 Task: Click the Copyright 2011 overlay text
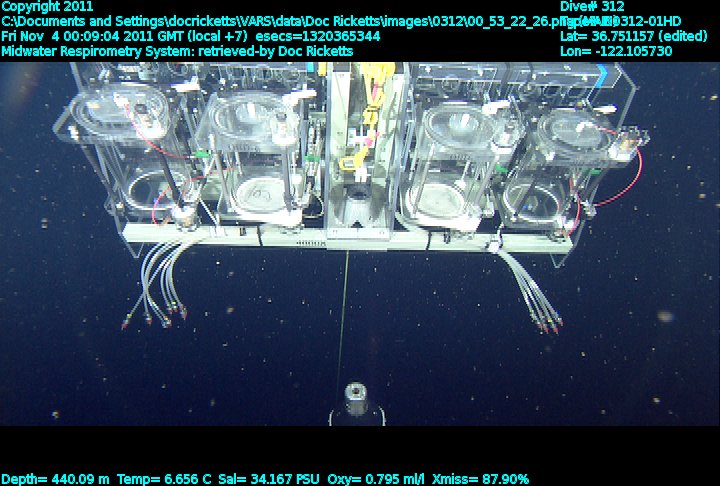[48, 6]
